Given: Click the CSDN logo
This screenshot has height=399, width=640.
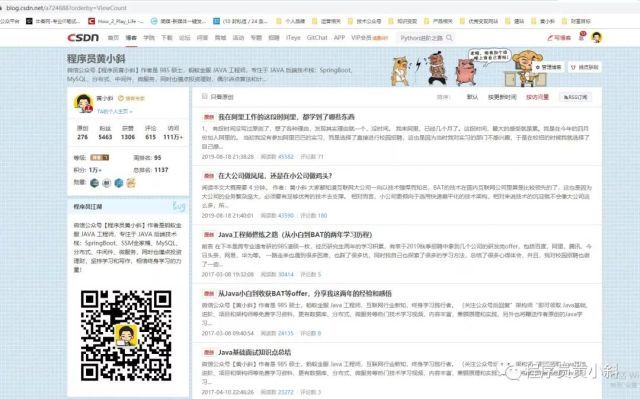Looking at the screenshot, I should pos(83,38).
